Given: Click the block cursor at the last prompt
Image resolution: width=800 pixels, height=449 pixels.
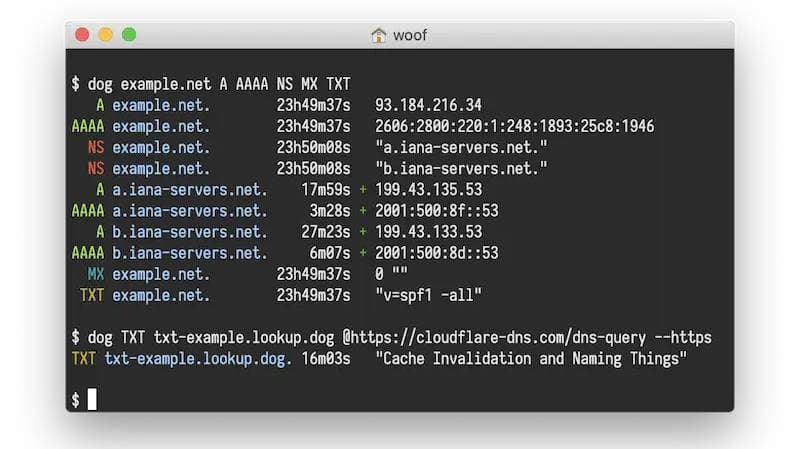Looking at the screenshot, I should (92, 400).
